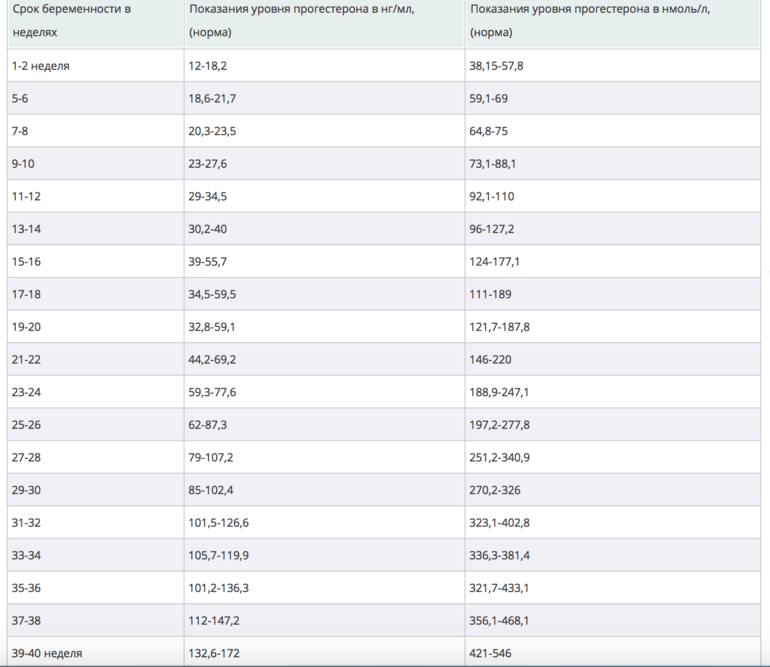Select the '1-2 неделя' row cell

pyautogui.click(x=40, y=66)
